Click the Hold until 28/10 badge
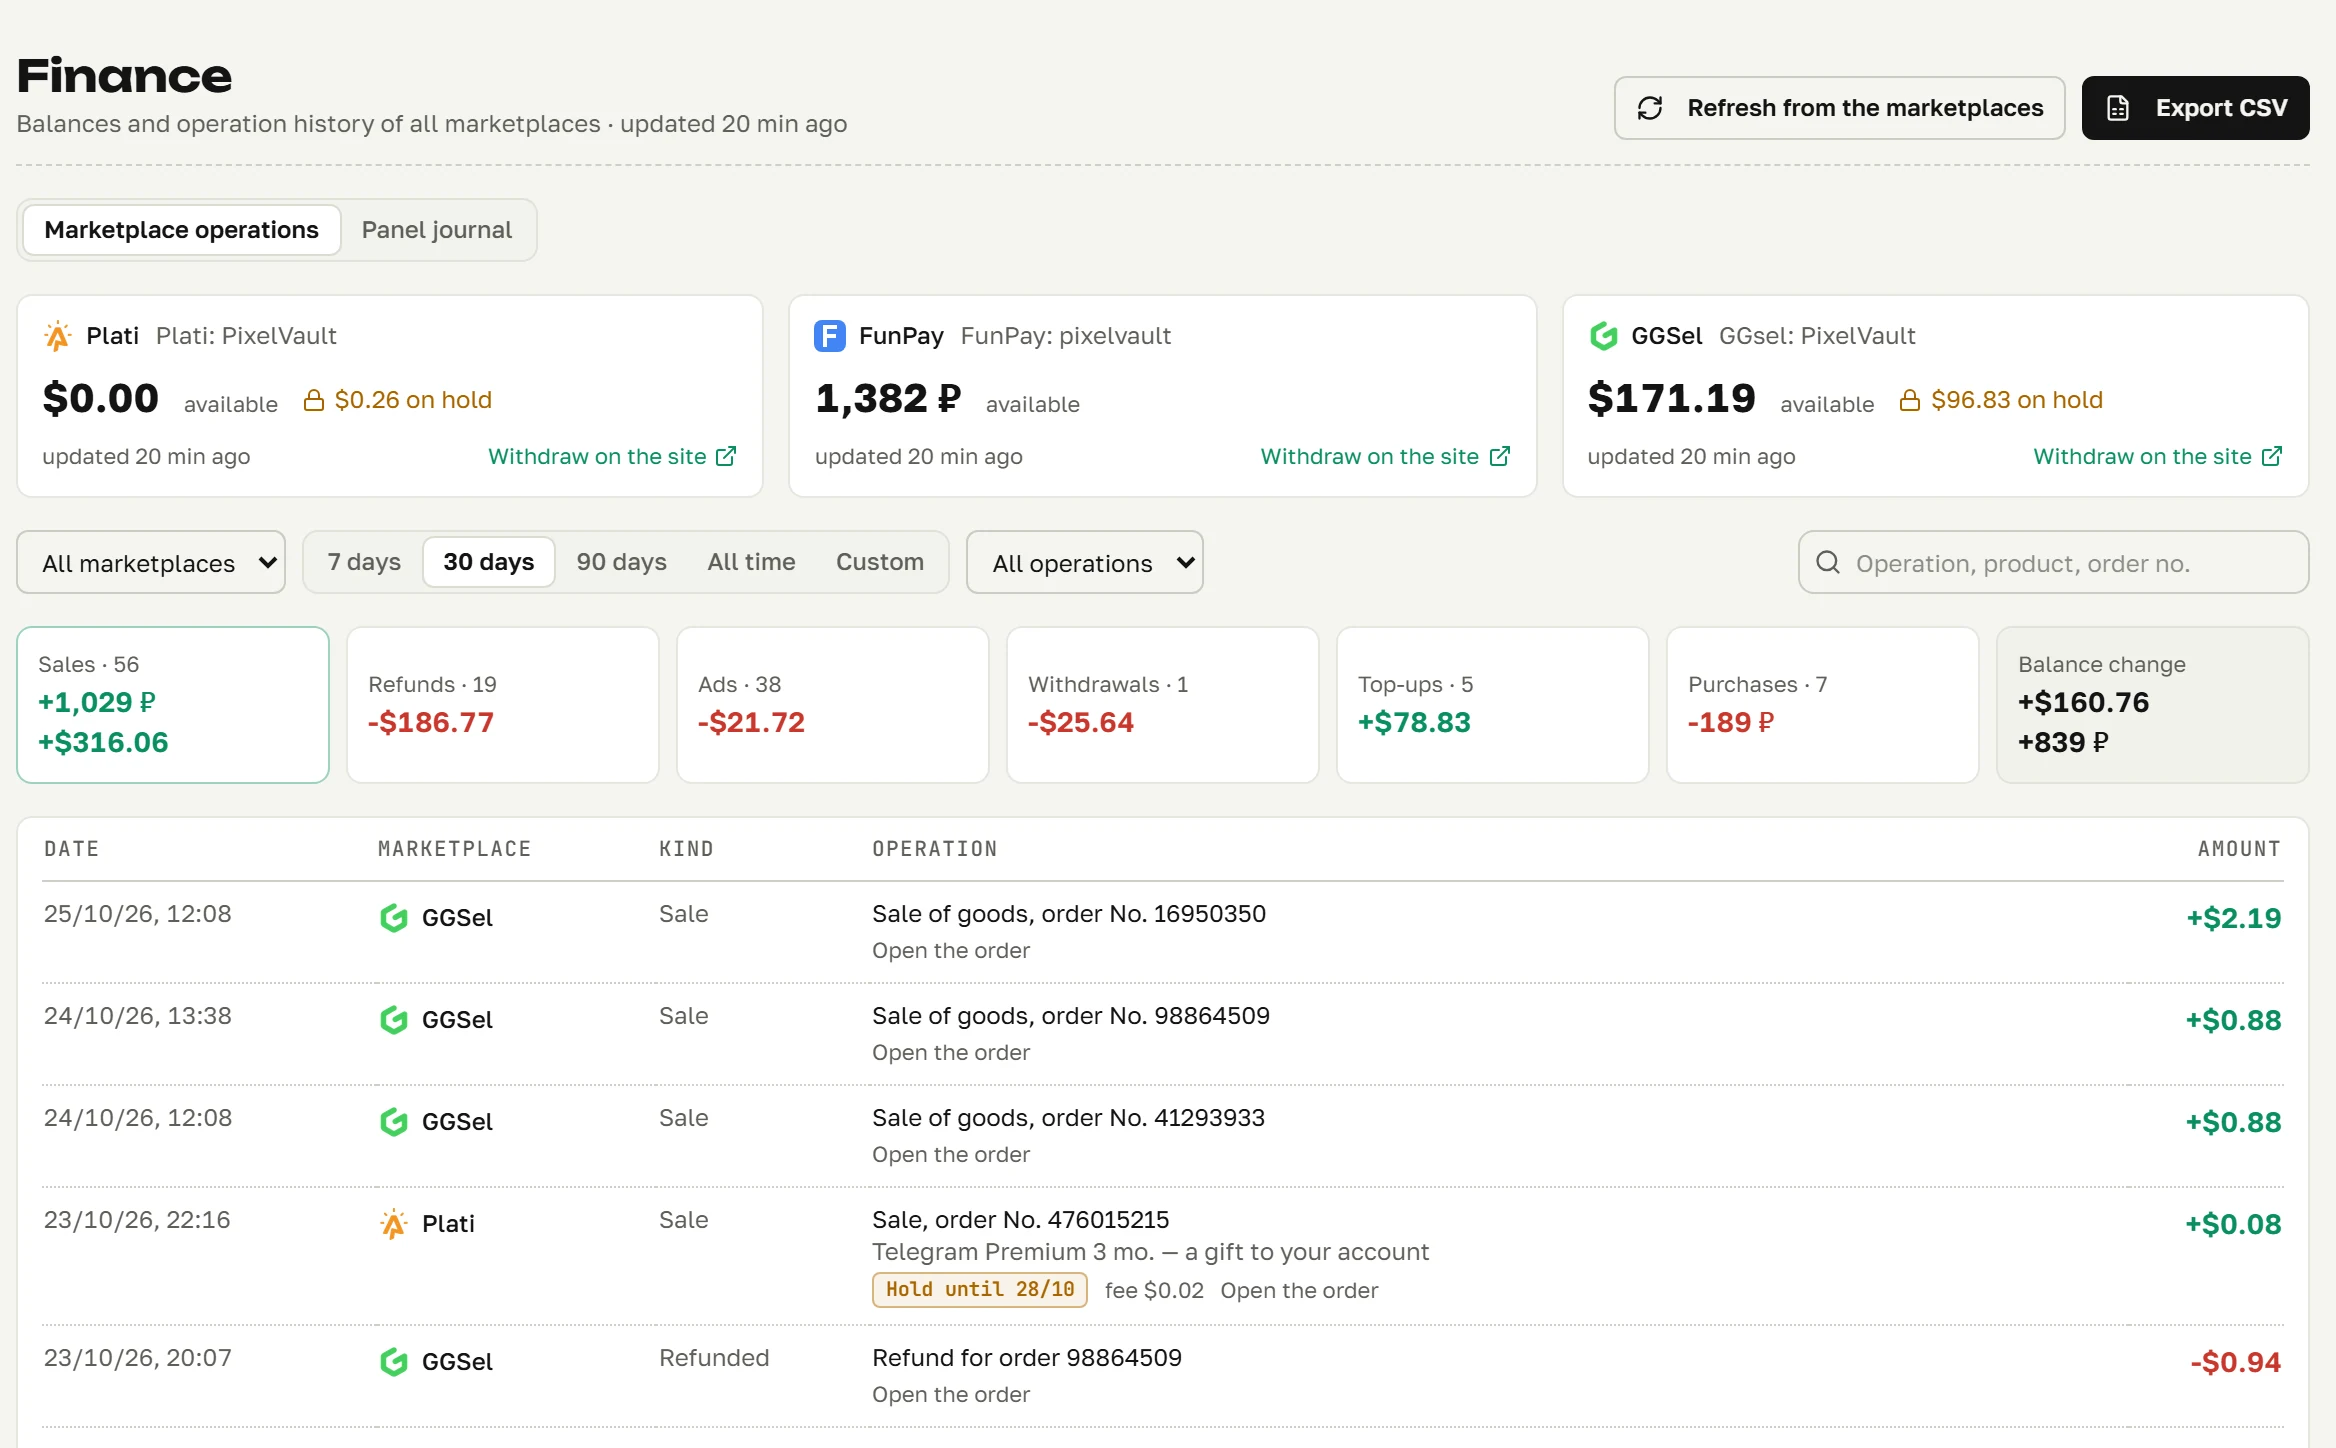Image resolution: width=2336 pixels, height=1448 pixels. [x=980, y=1289]
